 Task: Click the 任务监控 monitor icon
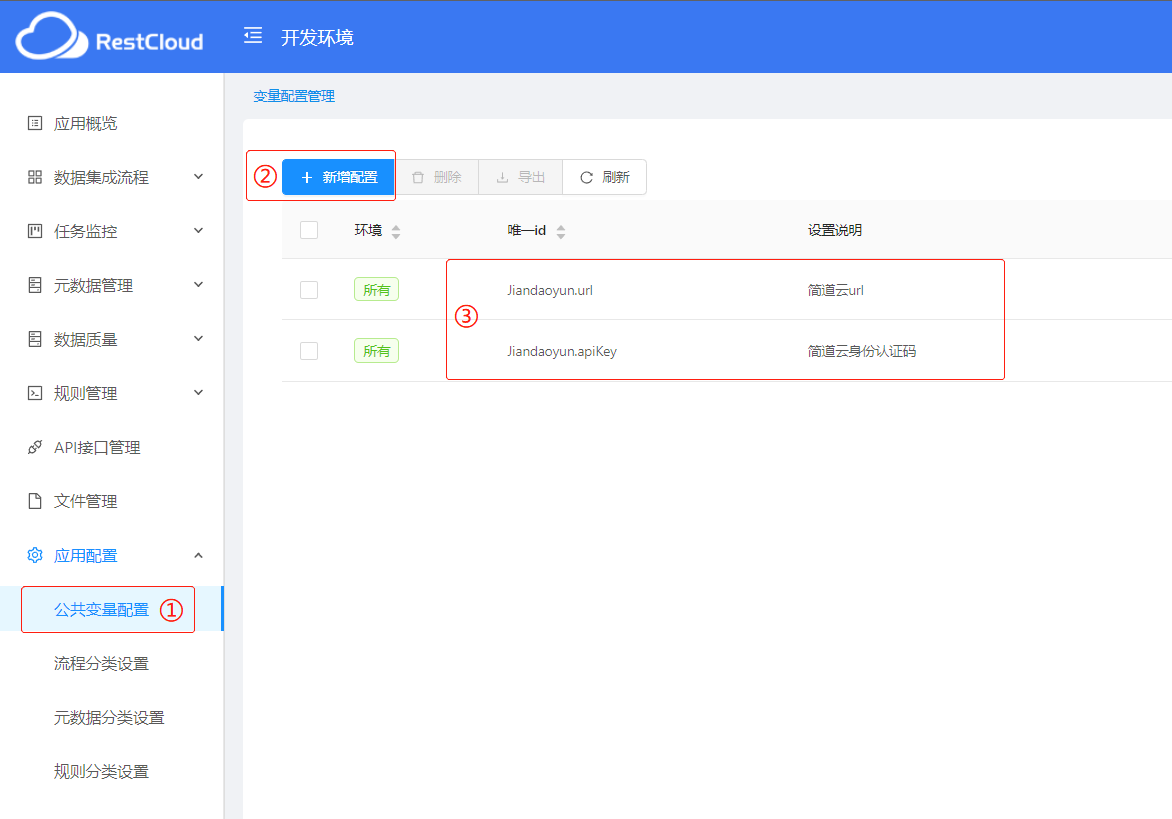pos(35,232)
